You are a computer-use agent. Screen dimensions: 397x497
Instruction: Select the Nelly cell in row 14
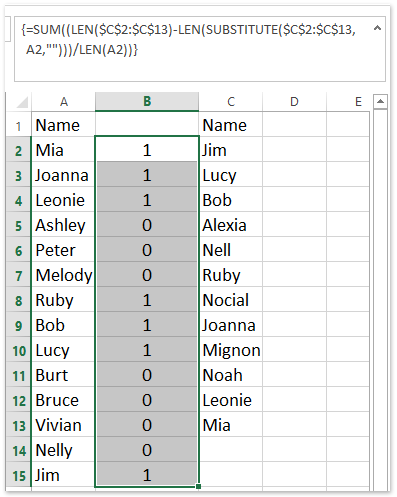[63, 450]
